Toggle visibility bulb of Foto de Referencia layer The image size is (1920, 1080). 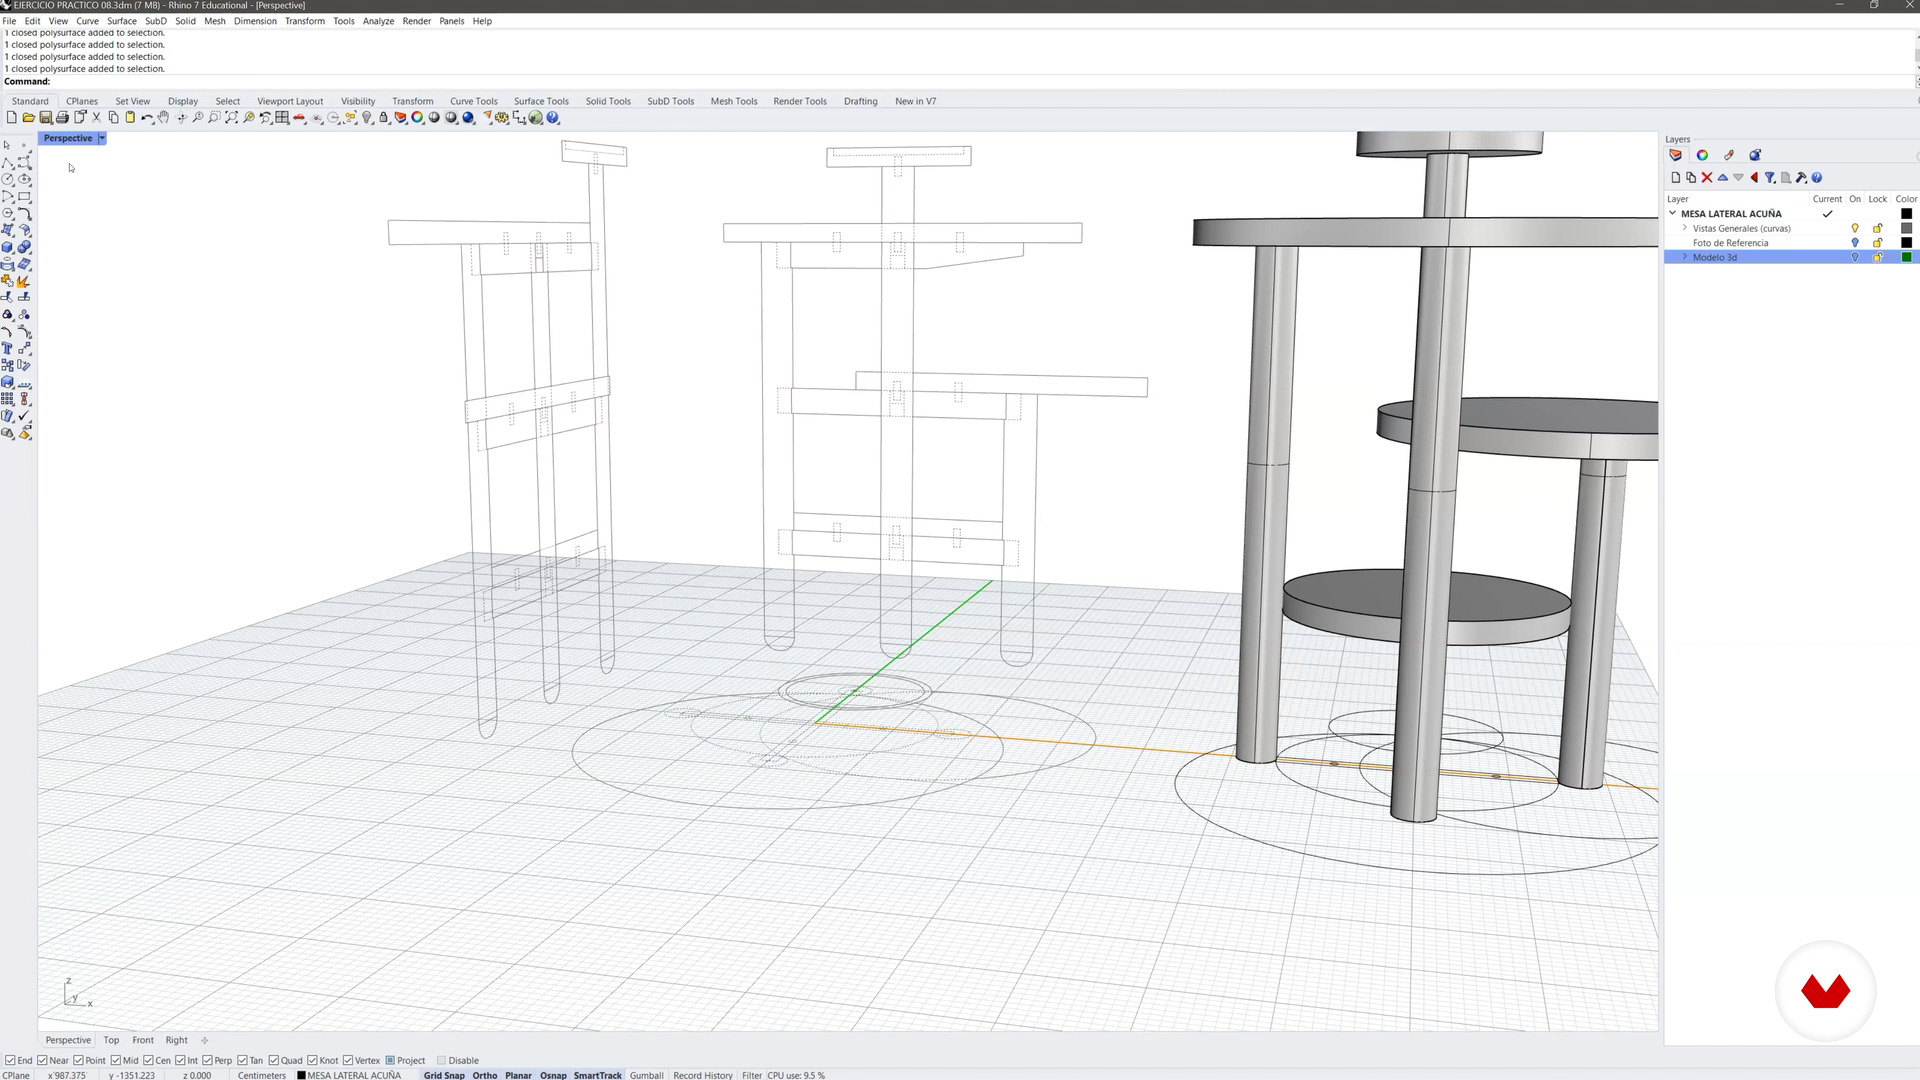tap(1855, 243)
